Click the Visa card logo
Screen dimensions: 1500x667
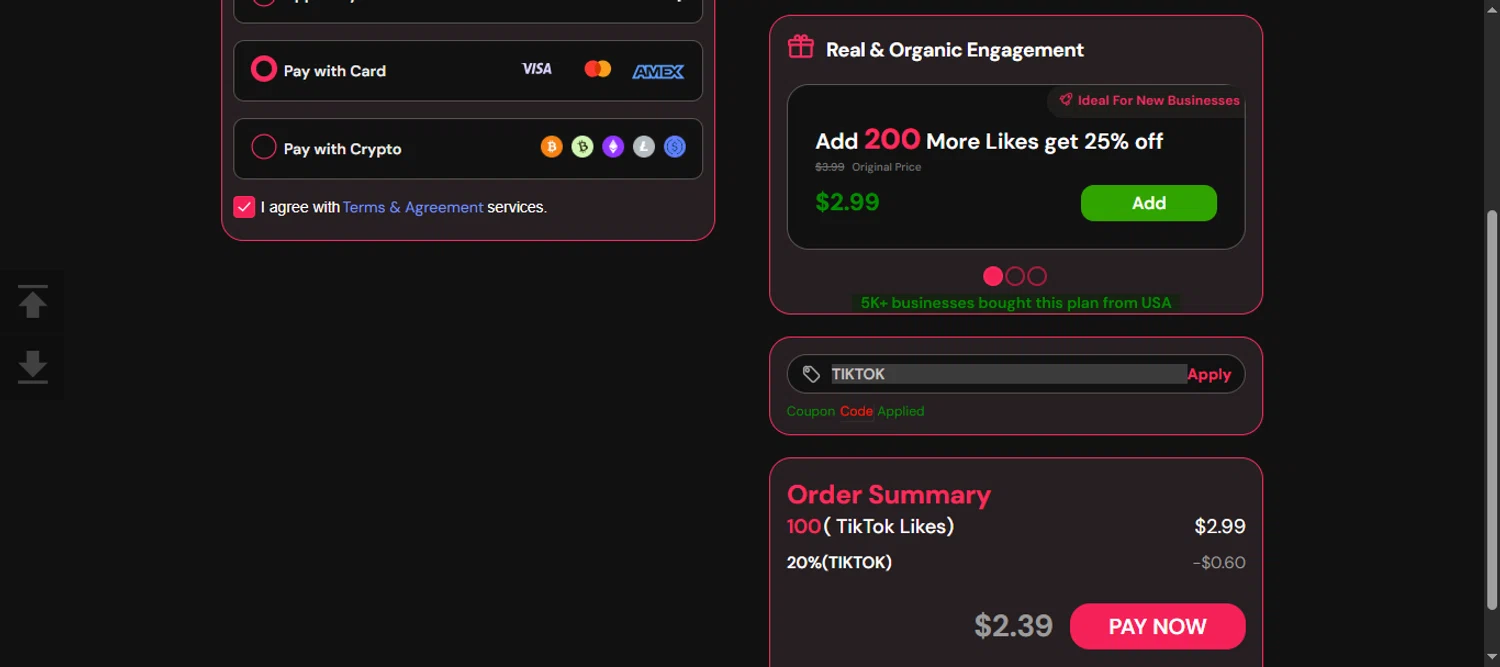point(537,69)
